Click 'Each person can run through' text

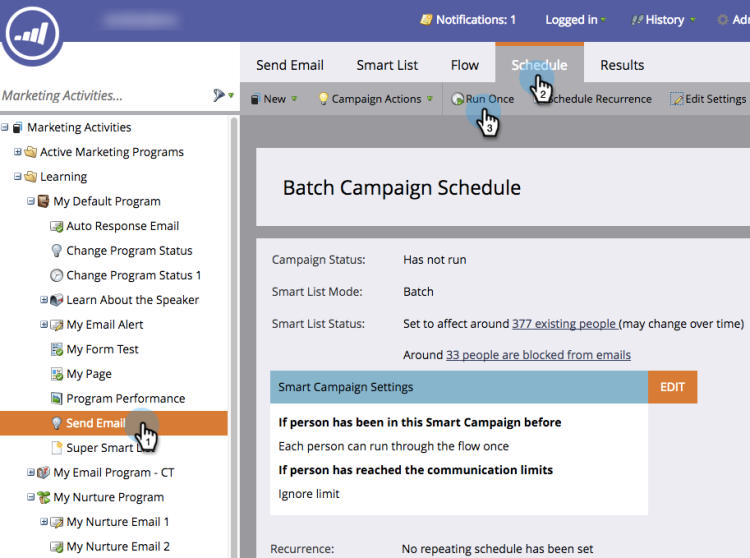393,446
